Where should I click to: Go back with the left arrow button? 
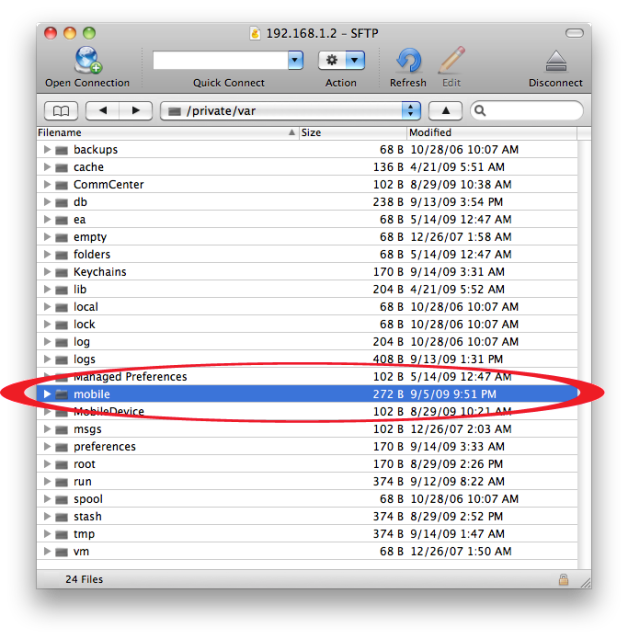[103, 111]
